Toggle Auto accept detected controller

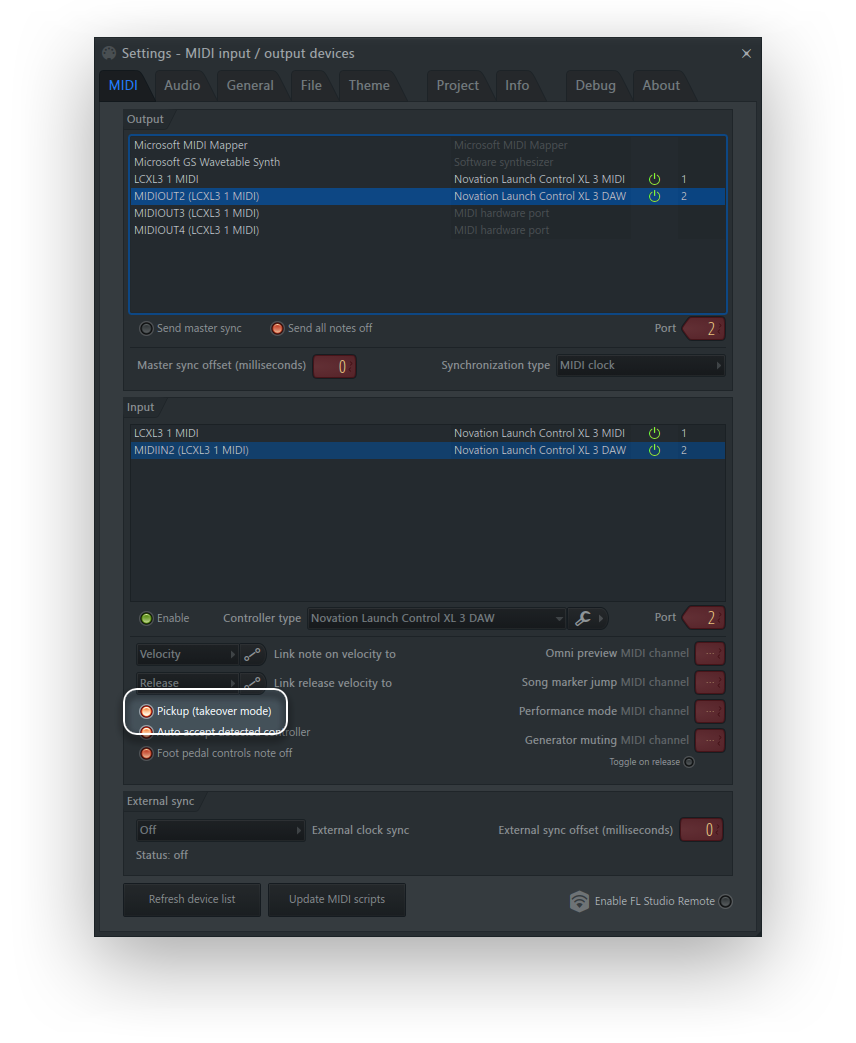pos(146,732)
